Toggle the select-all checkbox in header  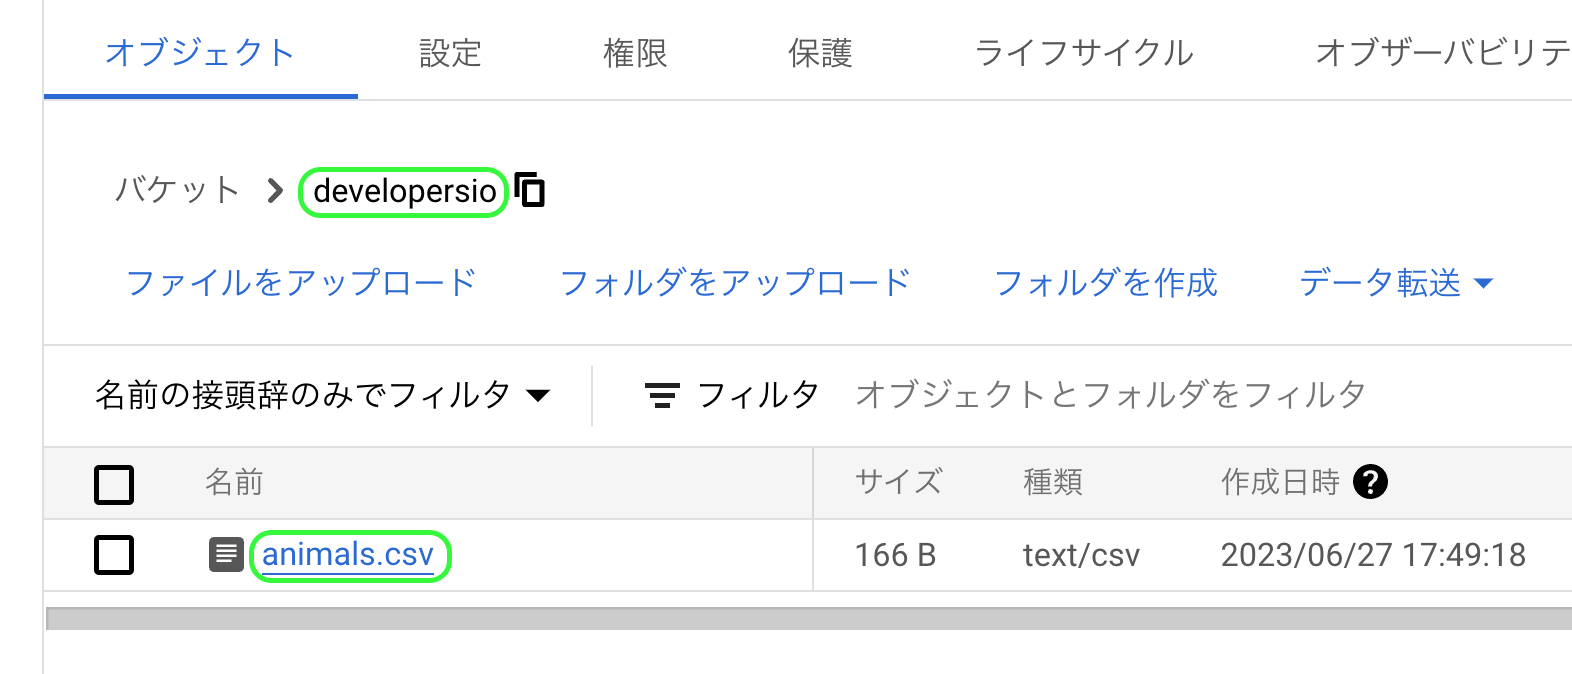(114, 484)
